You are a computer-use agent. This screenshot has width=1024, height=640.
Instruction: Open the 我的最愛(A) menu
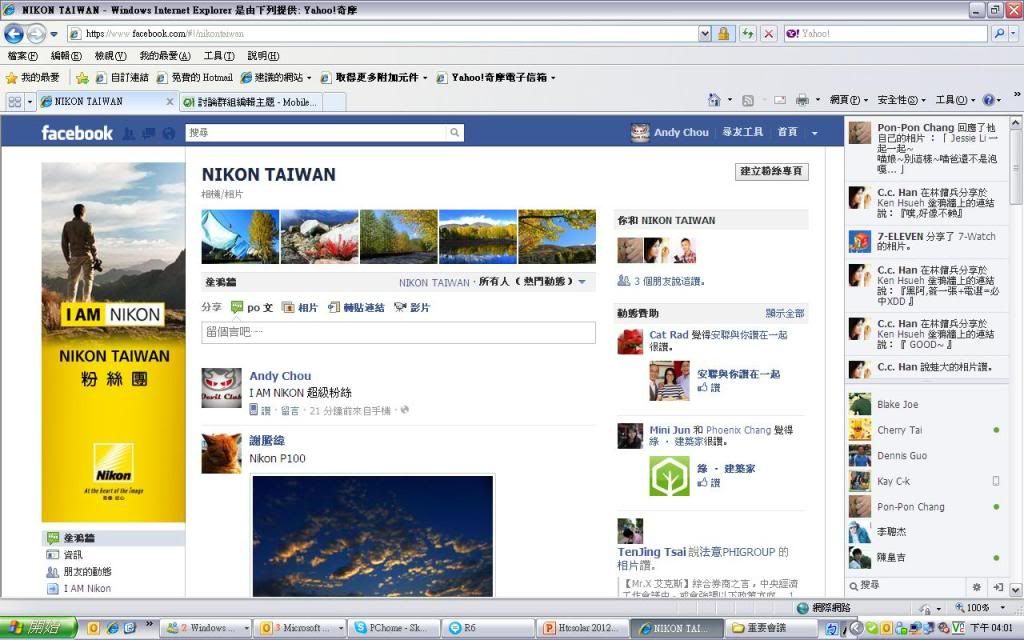(x=165, y=56)
